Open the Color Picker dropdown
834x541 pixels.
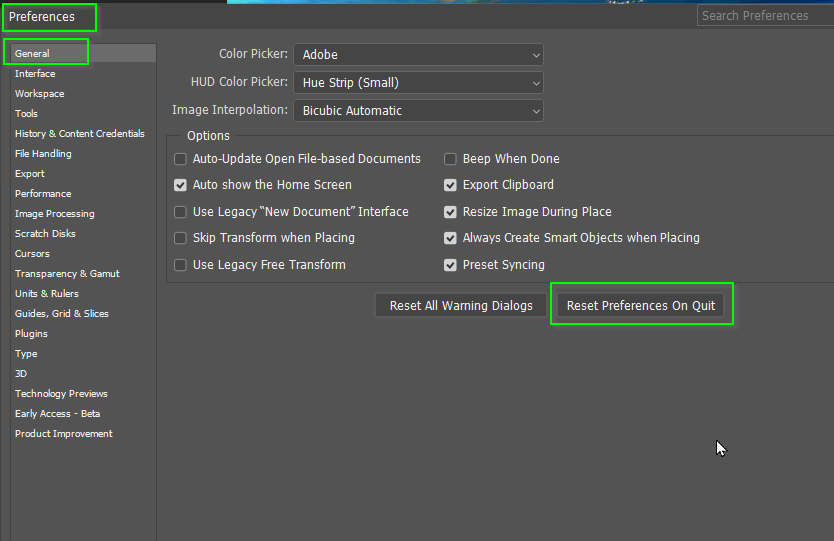click(x=418, y=54)
